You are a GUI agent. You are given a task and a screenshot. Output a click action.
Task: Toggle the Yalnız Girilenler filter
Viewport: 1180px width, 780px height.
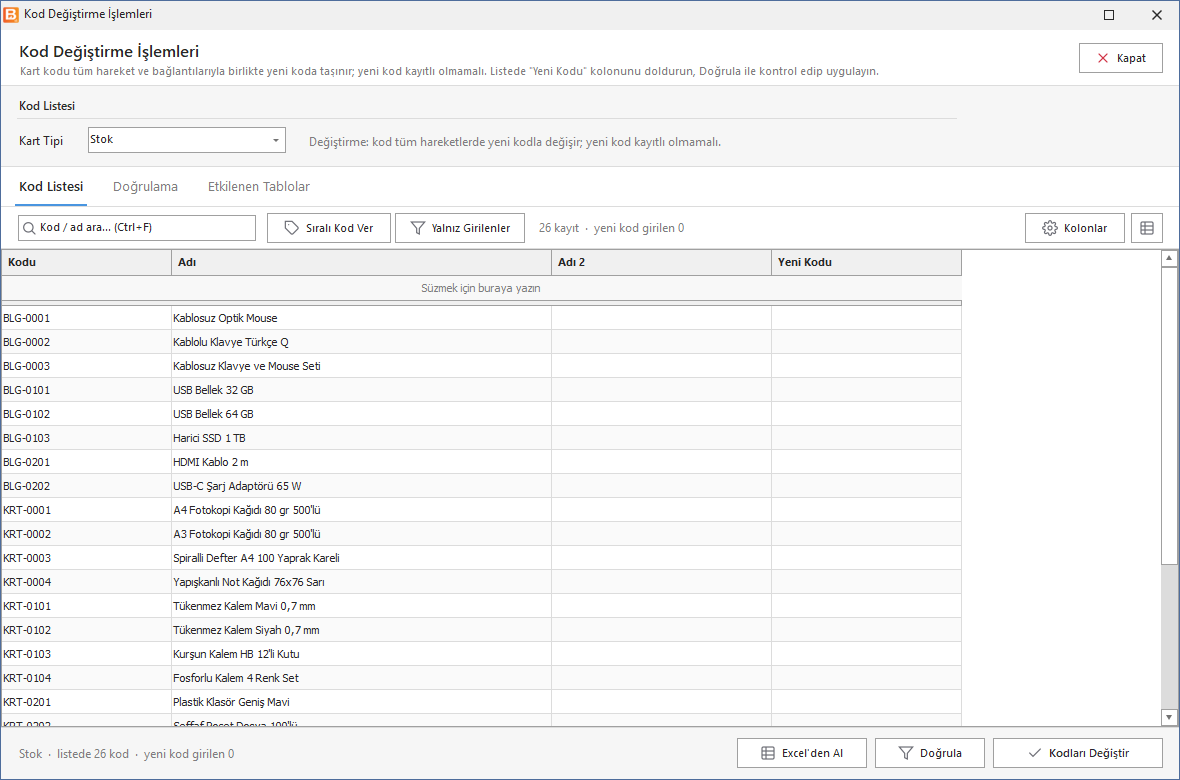click(x=460, y=228)
